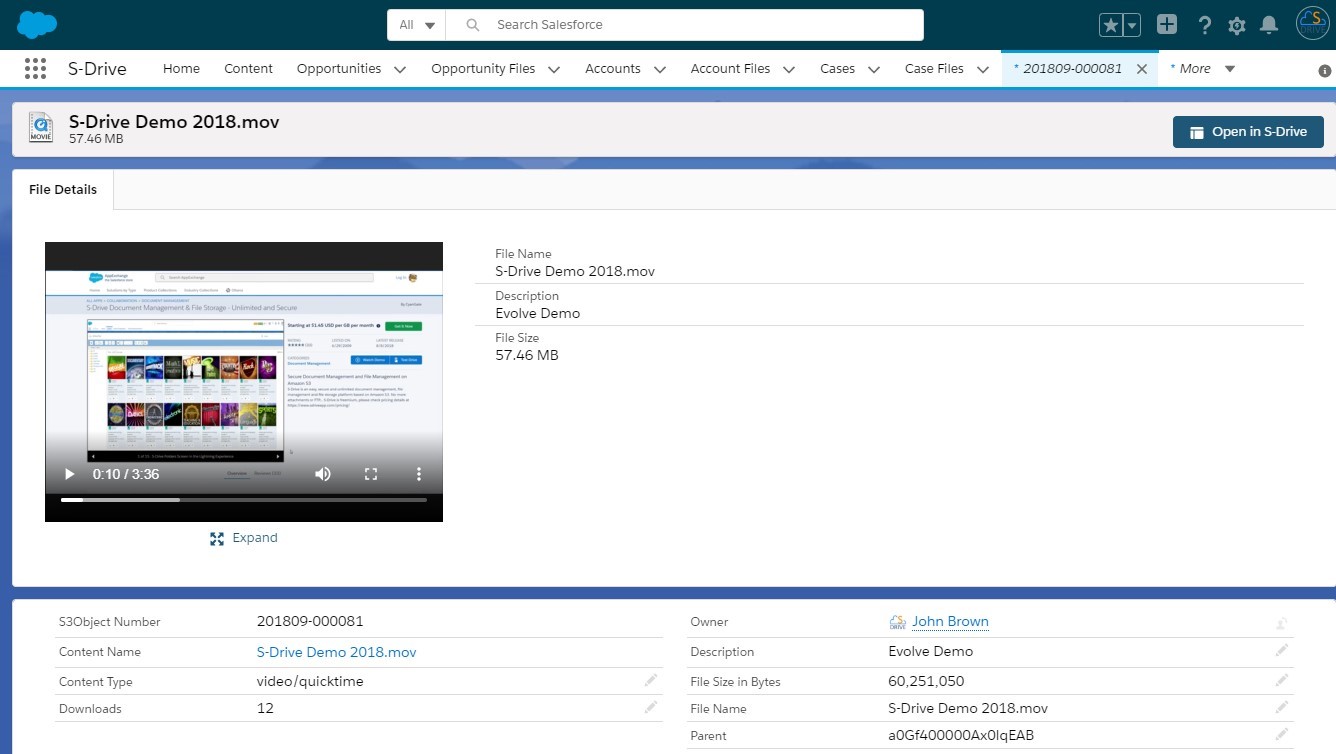1336x754 pixels.
Task: Expand the Opportunity Files dropdown chevron
Action: pos(554,70)
